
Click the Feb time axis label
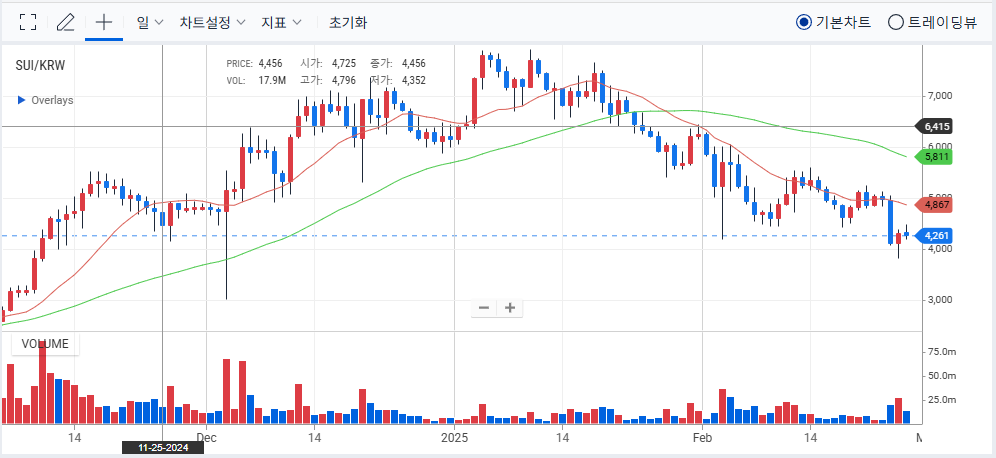(x=702, y=438)
